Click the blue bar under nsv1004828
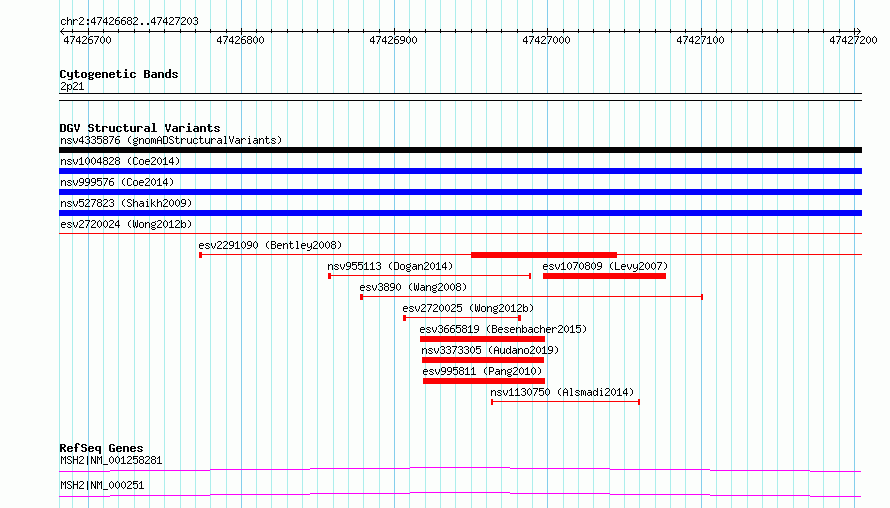 [460, 171]
